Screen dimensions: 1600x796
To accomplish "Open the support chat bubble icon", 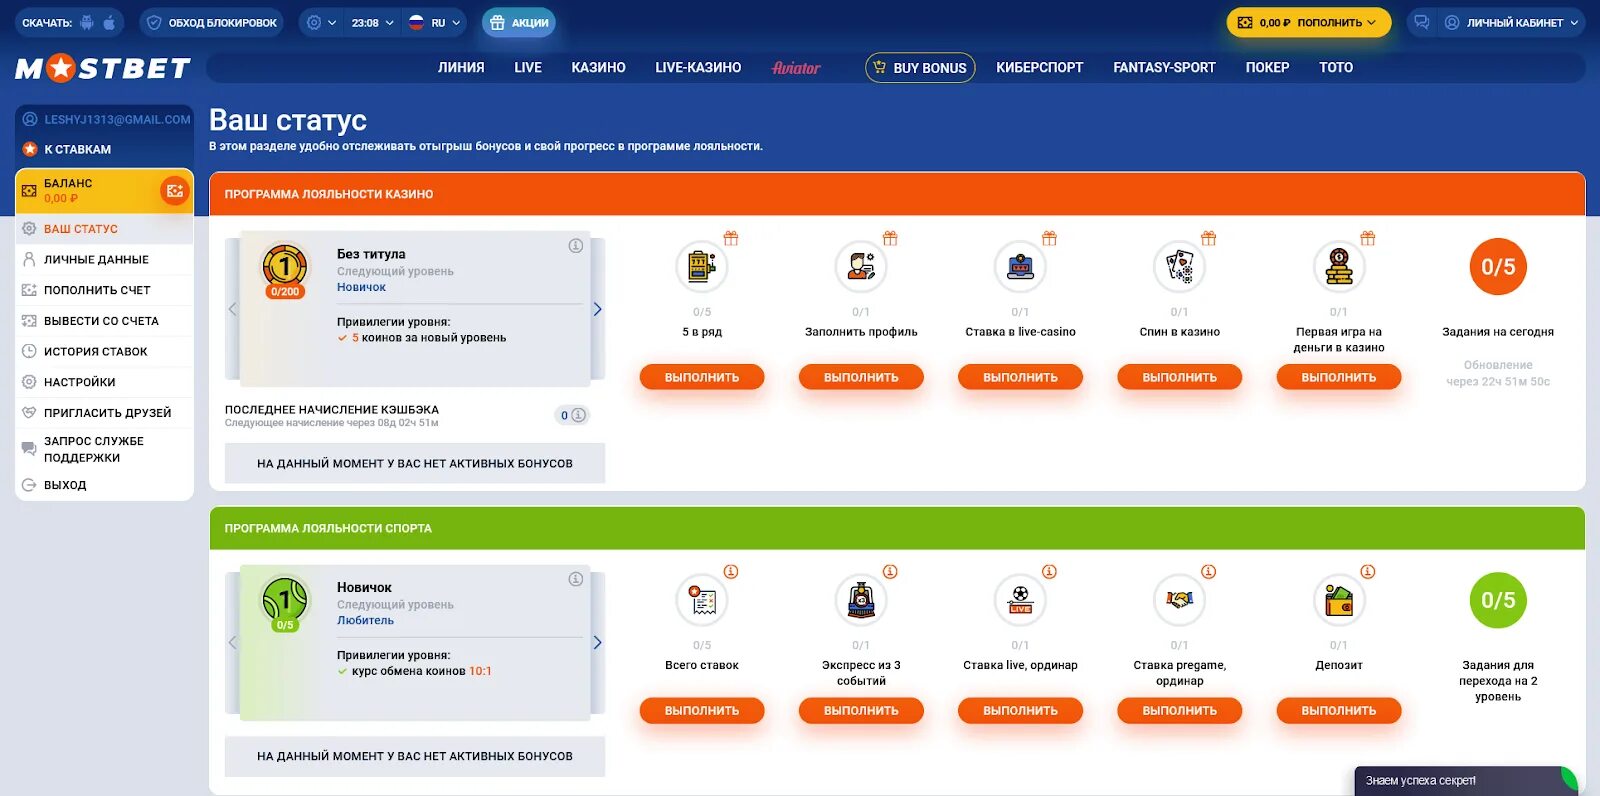I will click(x=1421, y=22).
